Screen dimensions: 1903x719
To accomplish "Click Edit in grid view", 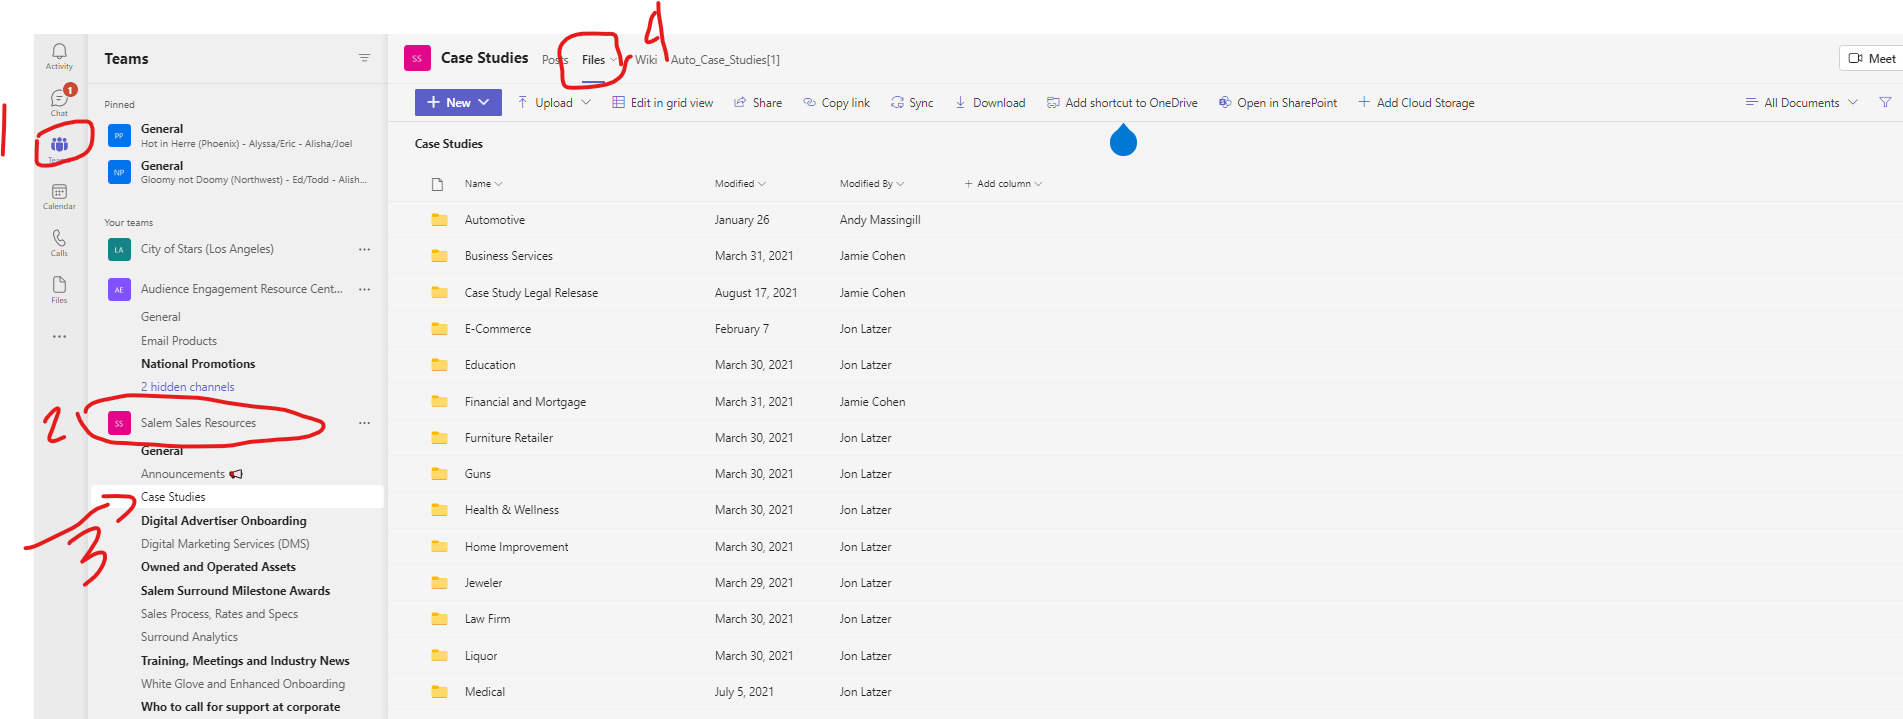I will pyautogui.click(x=662, y=102).
